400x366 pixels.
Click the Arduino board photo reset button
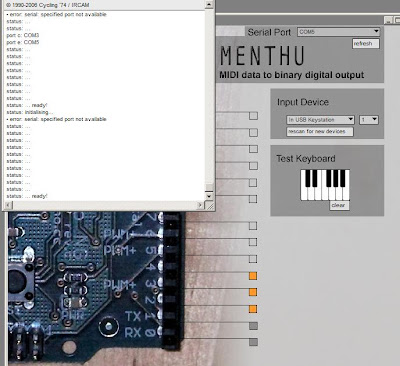pos(17,282)
